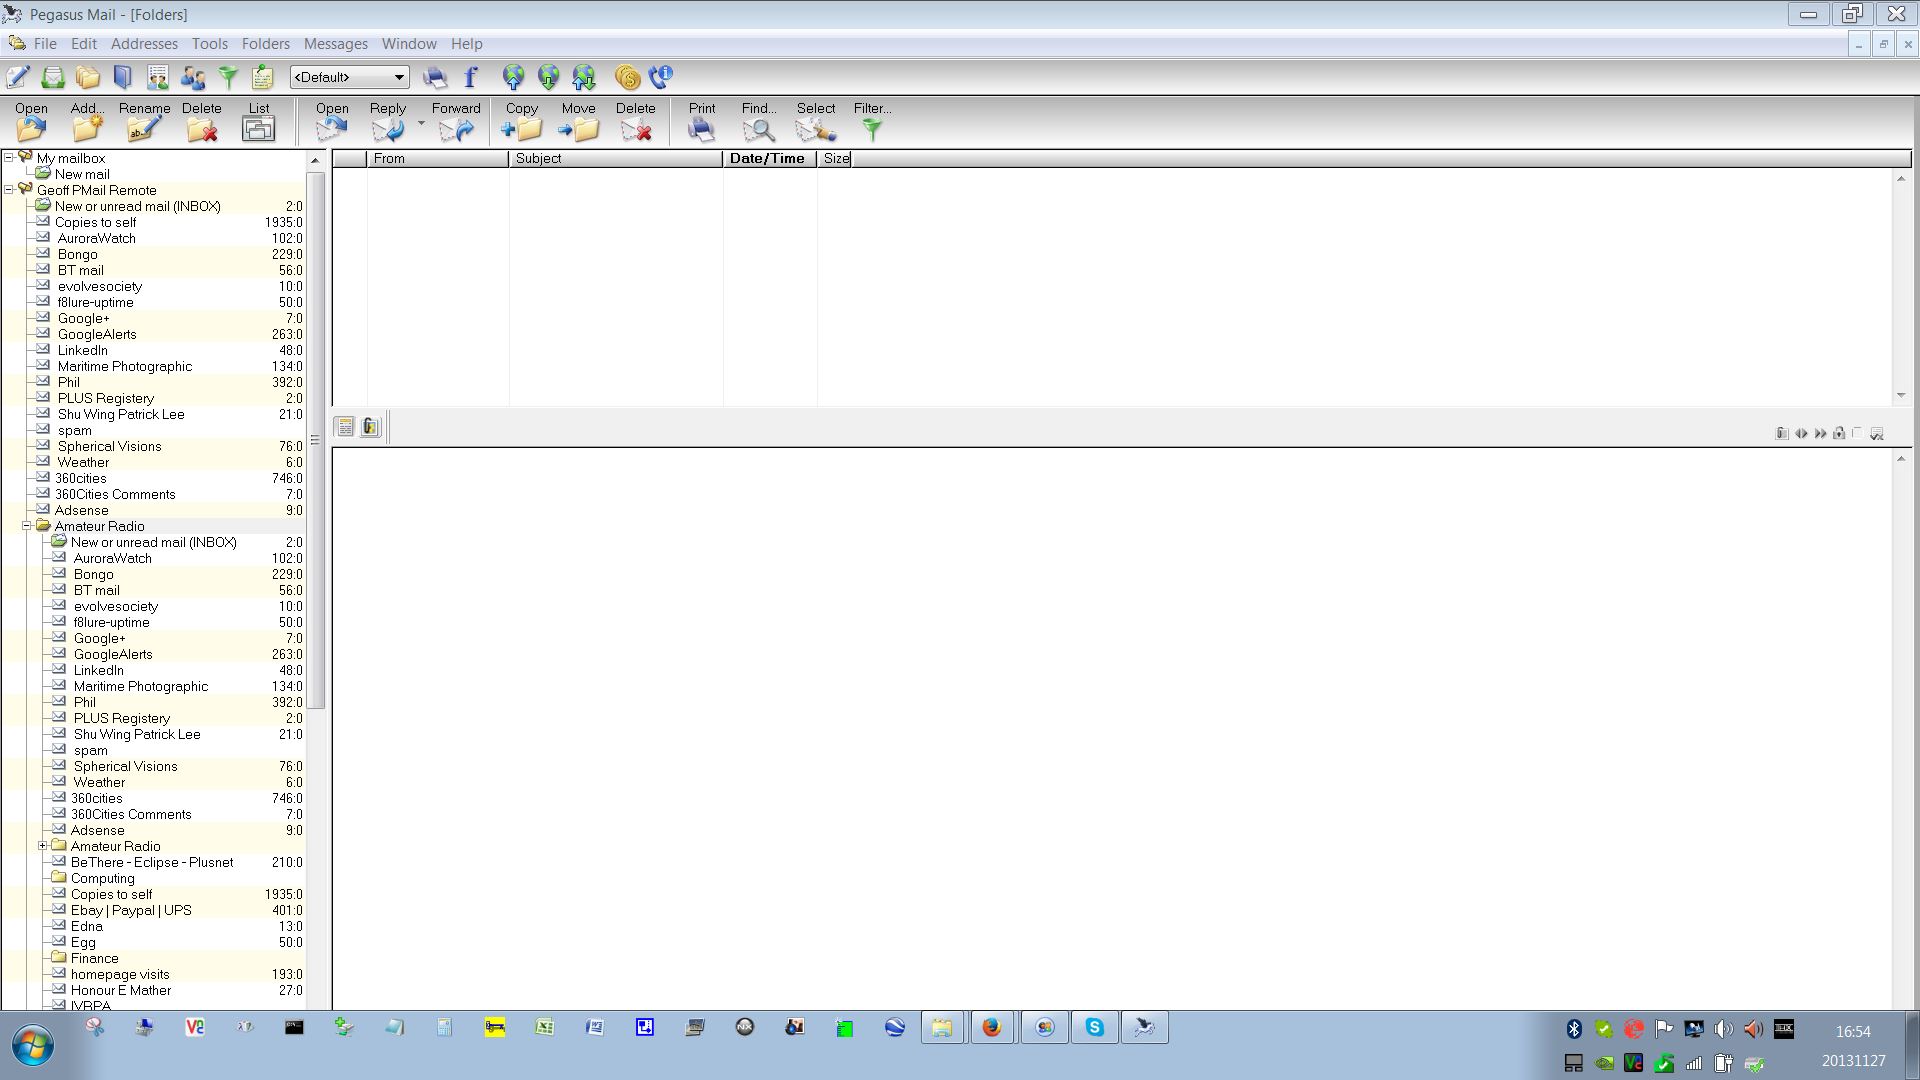This screenshot has width=1920, height=1080.
Task: Sort messages by Size column header
Action: [835, 158]
